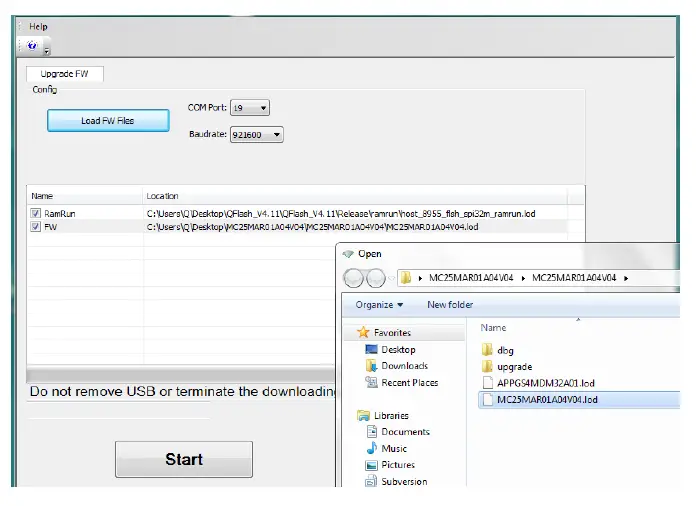Click the Pictures library icon
The width and height of the screenshot is (696, 506).
(x=372, y=465)
